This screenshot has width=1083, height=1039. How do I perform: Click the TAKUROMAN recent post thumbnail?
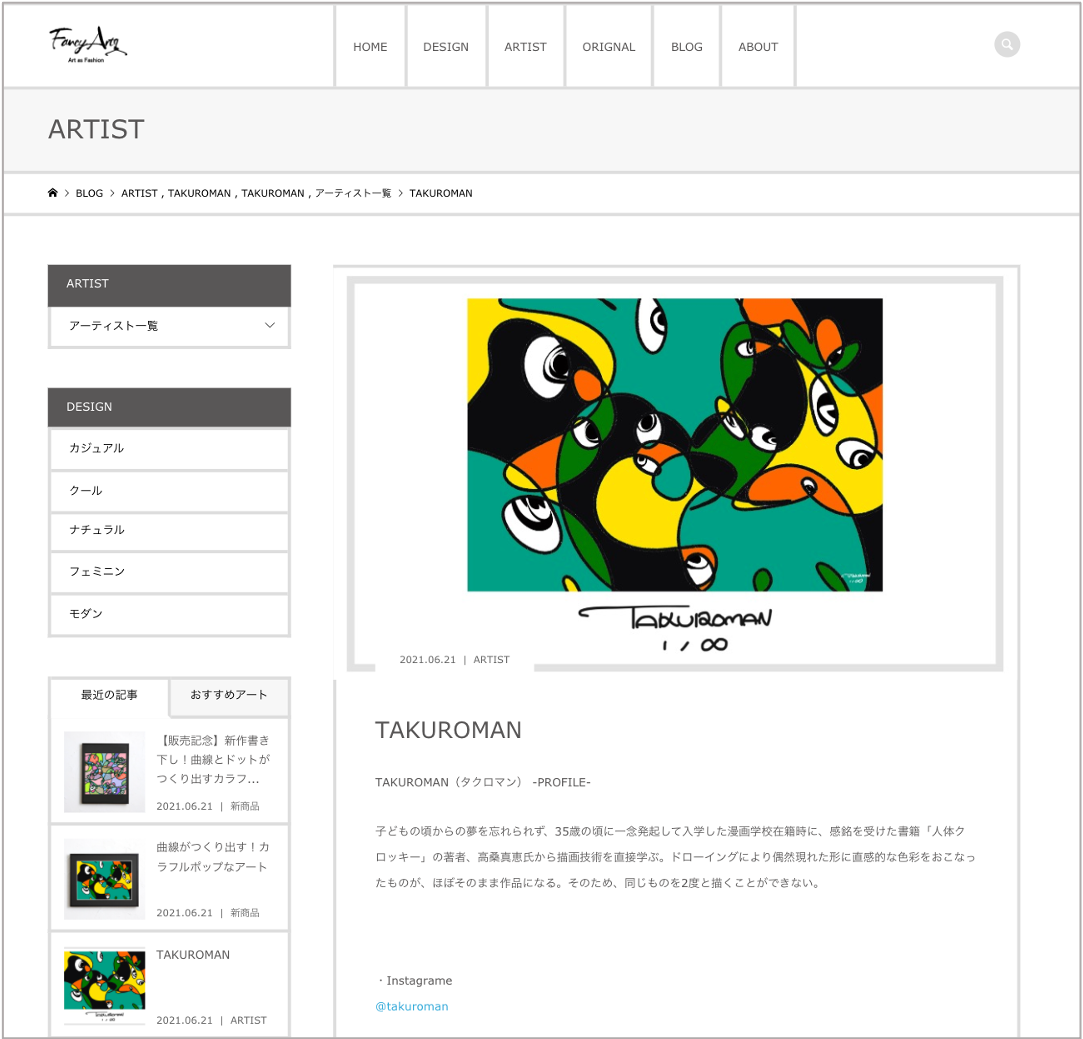tap(104, 986)
